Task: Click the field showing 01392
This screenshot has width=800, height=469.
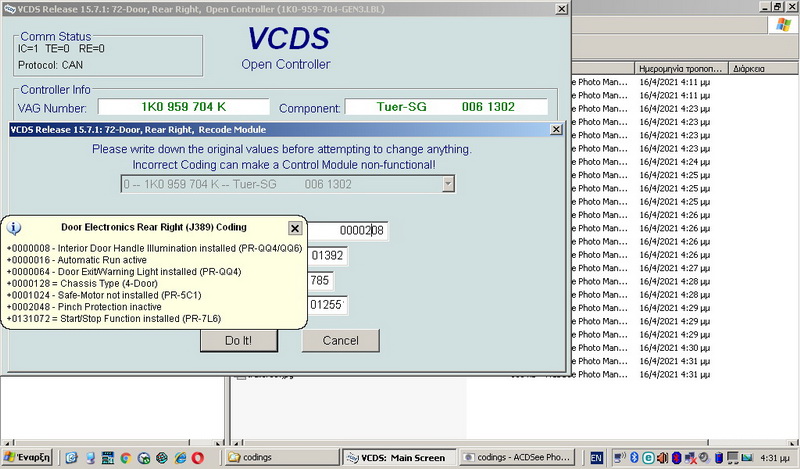Action: tap(328, 256)
